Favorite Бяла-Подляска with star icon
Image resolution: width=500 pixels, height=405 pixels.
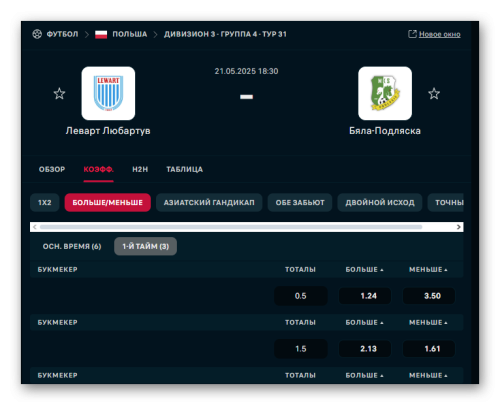[434, 94]
